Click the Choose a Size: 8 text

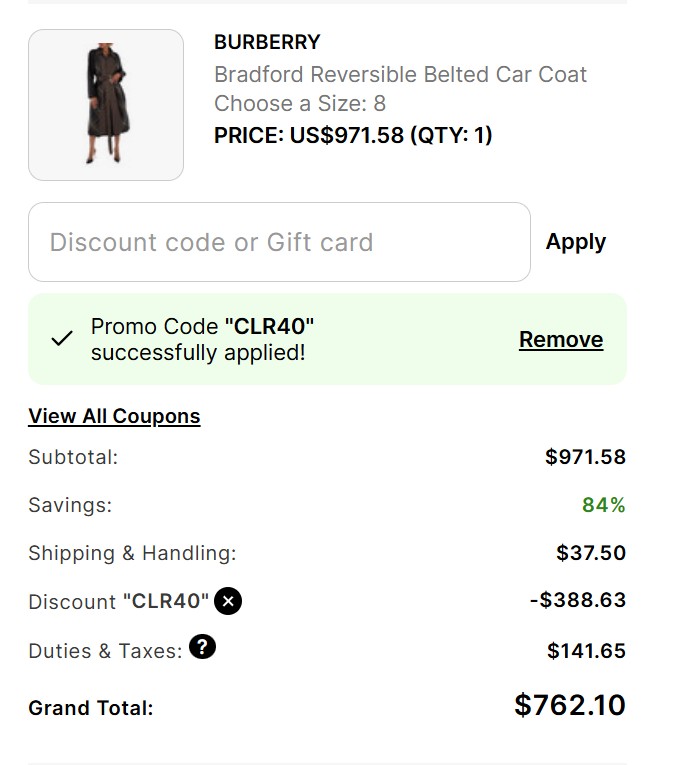click(300, 103)
